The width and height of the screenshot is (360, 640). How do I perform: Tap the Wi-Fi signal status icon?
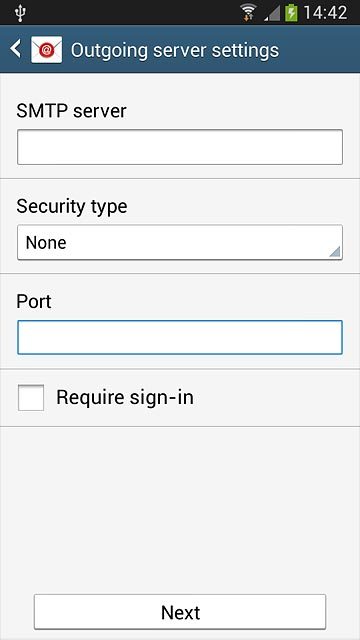[x=248, y=12]
